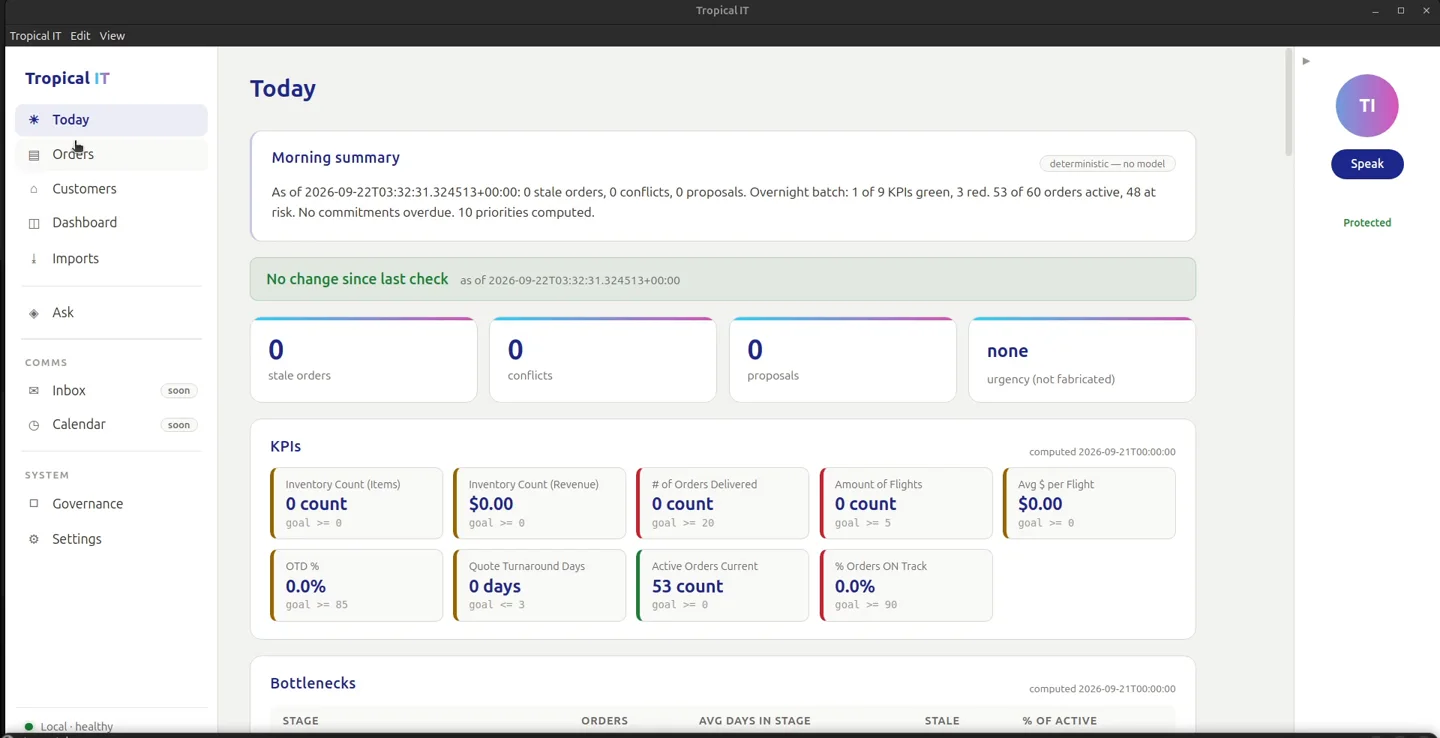1440x738 pixels.
Task: Select the Inbox sidebar entry
Action: pos(111,391)
